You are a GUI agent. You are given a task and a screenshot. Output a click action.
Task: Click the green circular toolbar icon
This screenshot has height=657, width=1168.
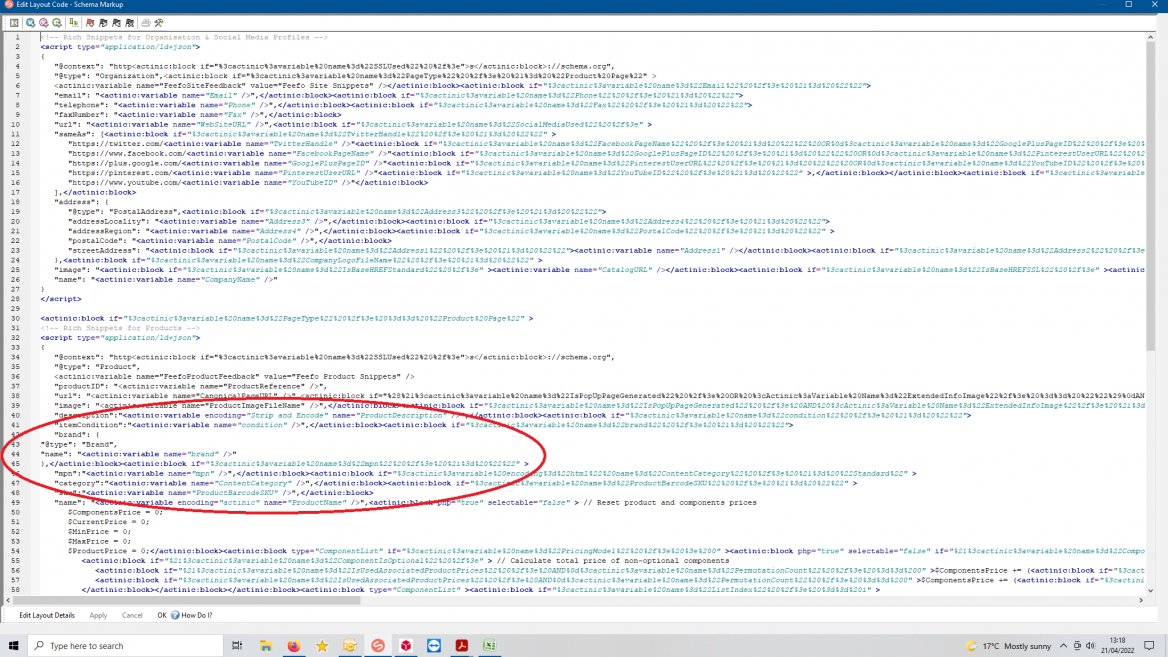pos(57,22)
